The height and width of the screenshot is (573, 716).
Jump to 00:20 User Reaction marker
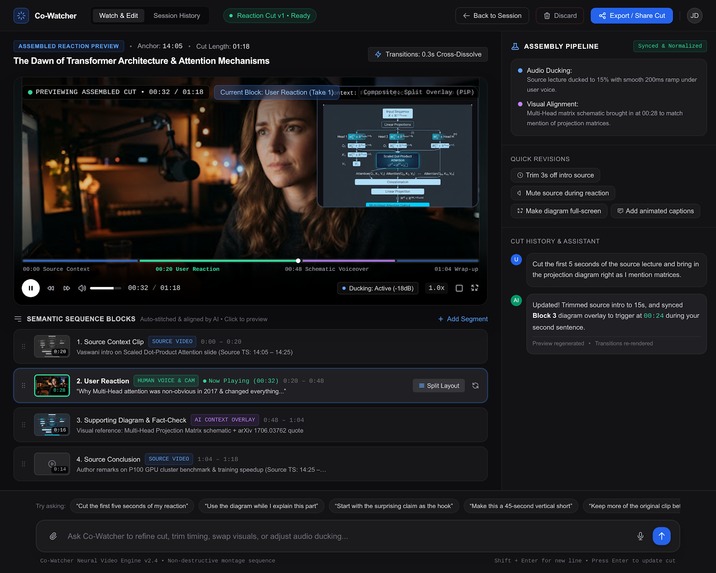pyautogui.click(x=187, y=269)
